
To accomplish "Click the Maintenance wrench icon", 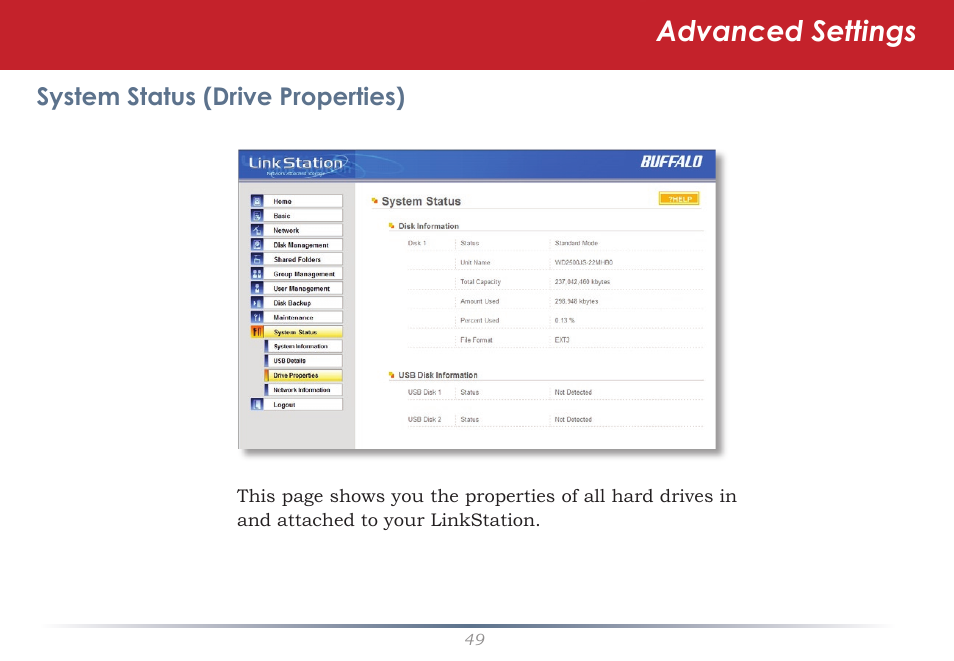I will pyautogui.click(x=257, y=318).
